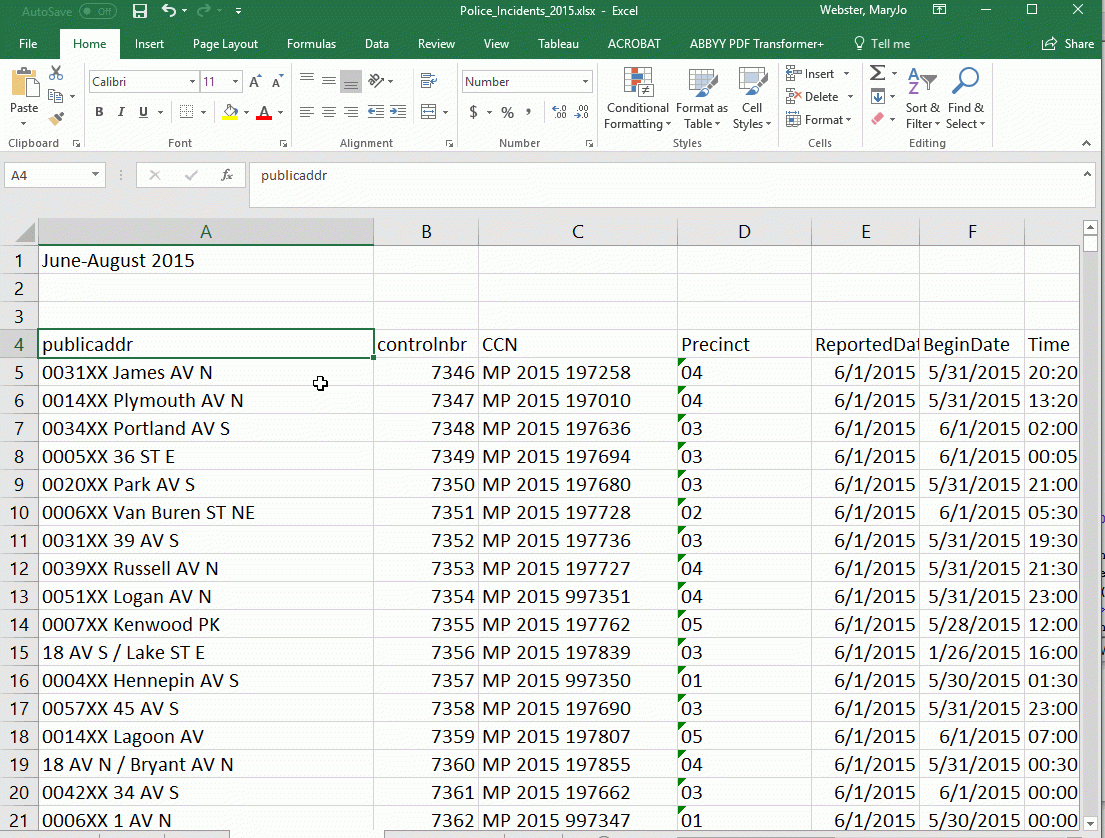Expand the Name Box dropdown arrow
Viewport: 1105px width, 838px height.
tap(96, 175)
